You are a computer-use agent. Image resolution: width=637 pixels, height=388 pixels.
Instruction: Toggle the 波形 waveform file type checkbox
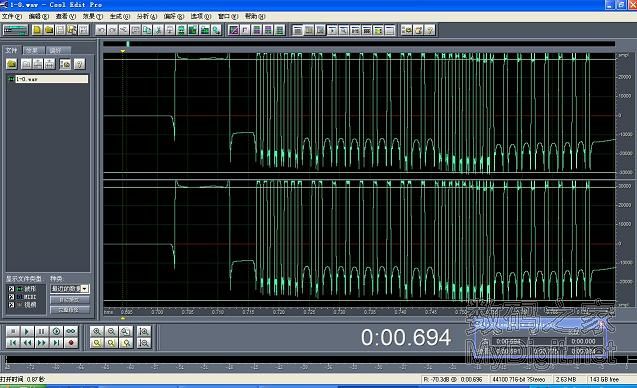pos(11,289)
